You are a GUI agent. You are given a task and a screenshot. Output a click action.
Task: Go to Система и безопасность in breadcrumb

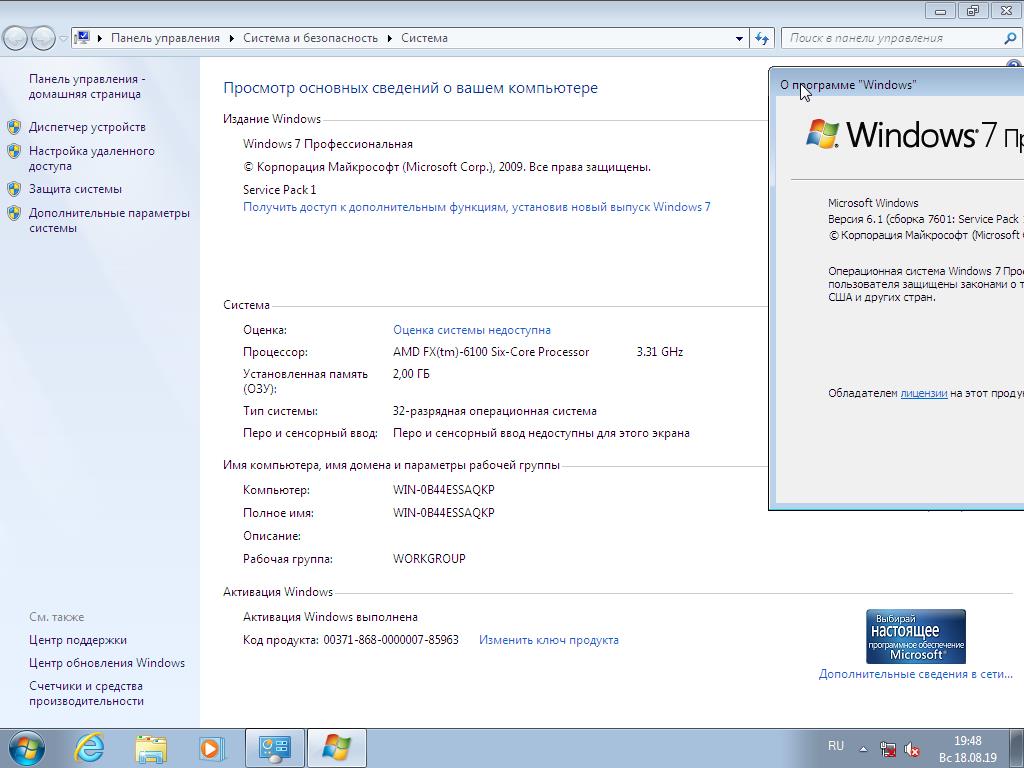coord(310,37)
